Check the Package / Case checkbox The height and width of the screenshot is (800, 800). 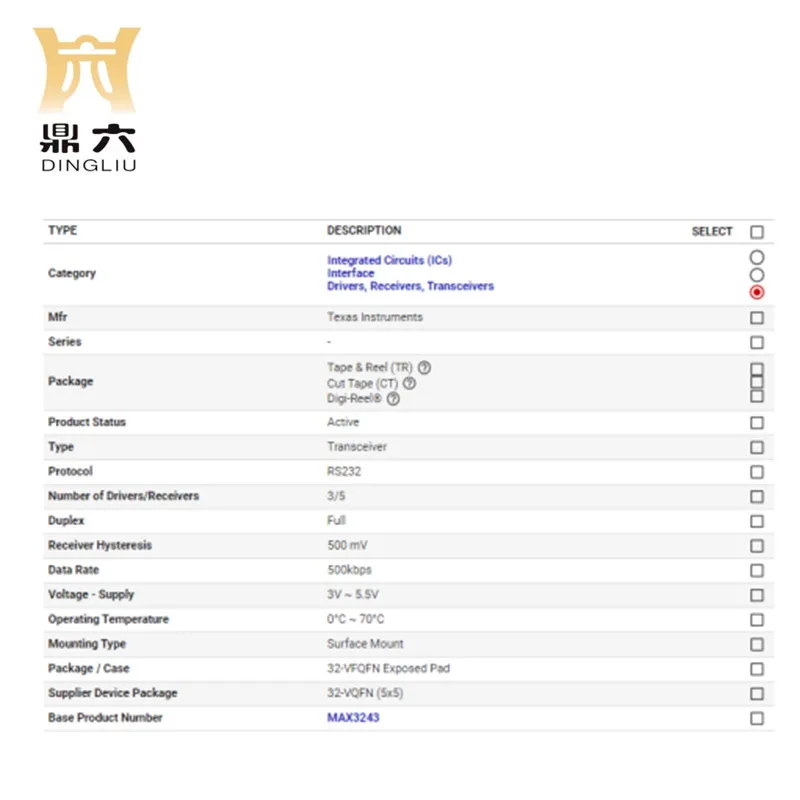tap(757, 669)
